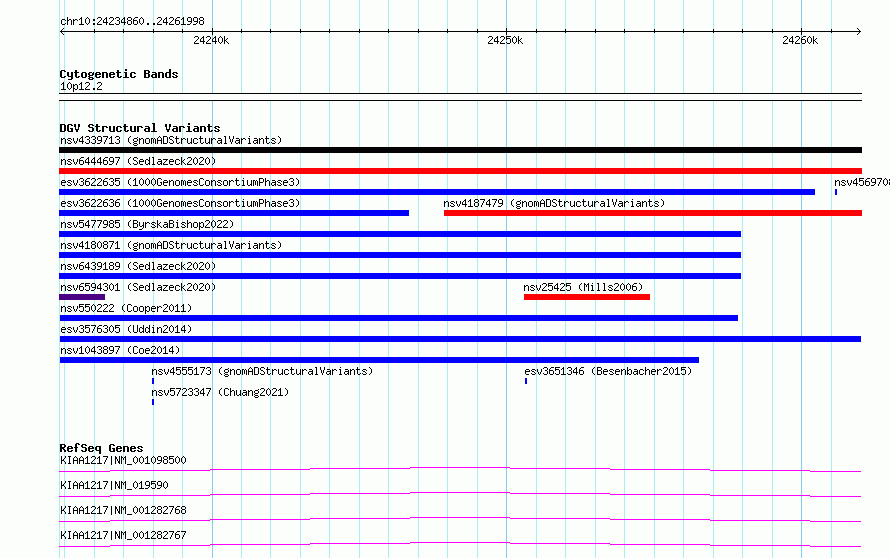Click small nsv4555173 gnomAD variant marker
The width and height of the screenshot is (890, 558).
pos(153,381)
